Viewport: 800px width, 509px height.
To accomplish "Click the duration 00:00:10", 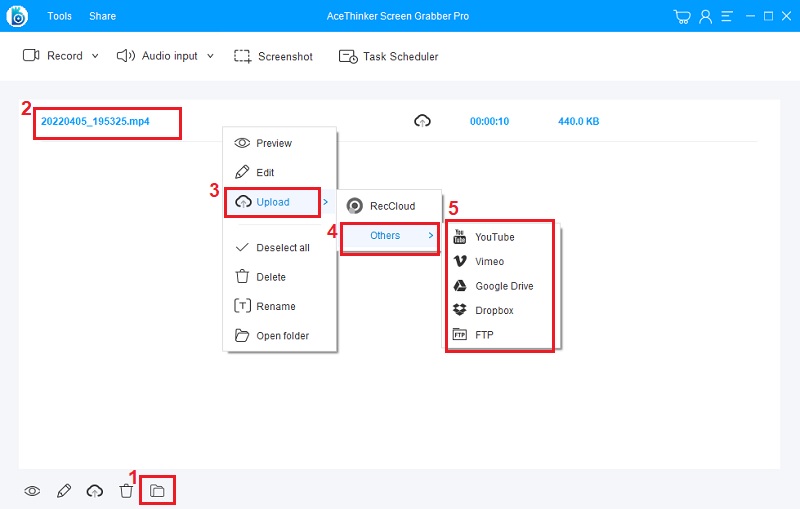I will 489,121.
